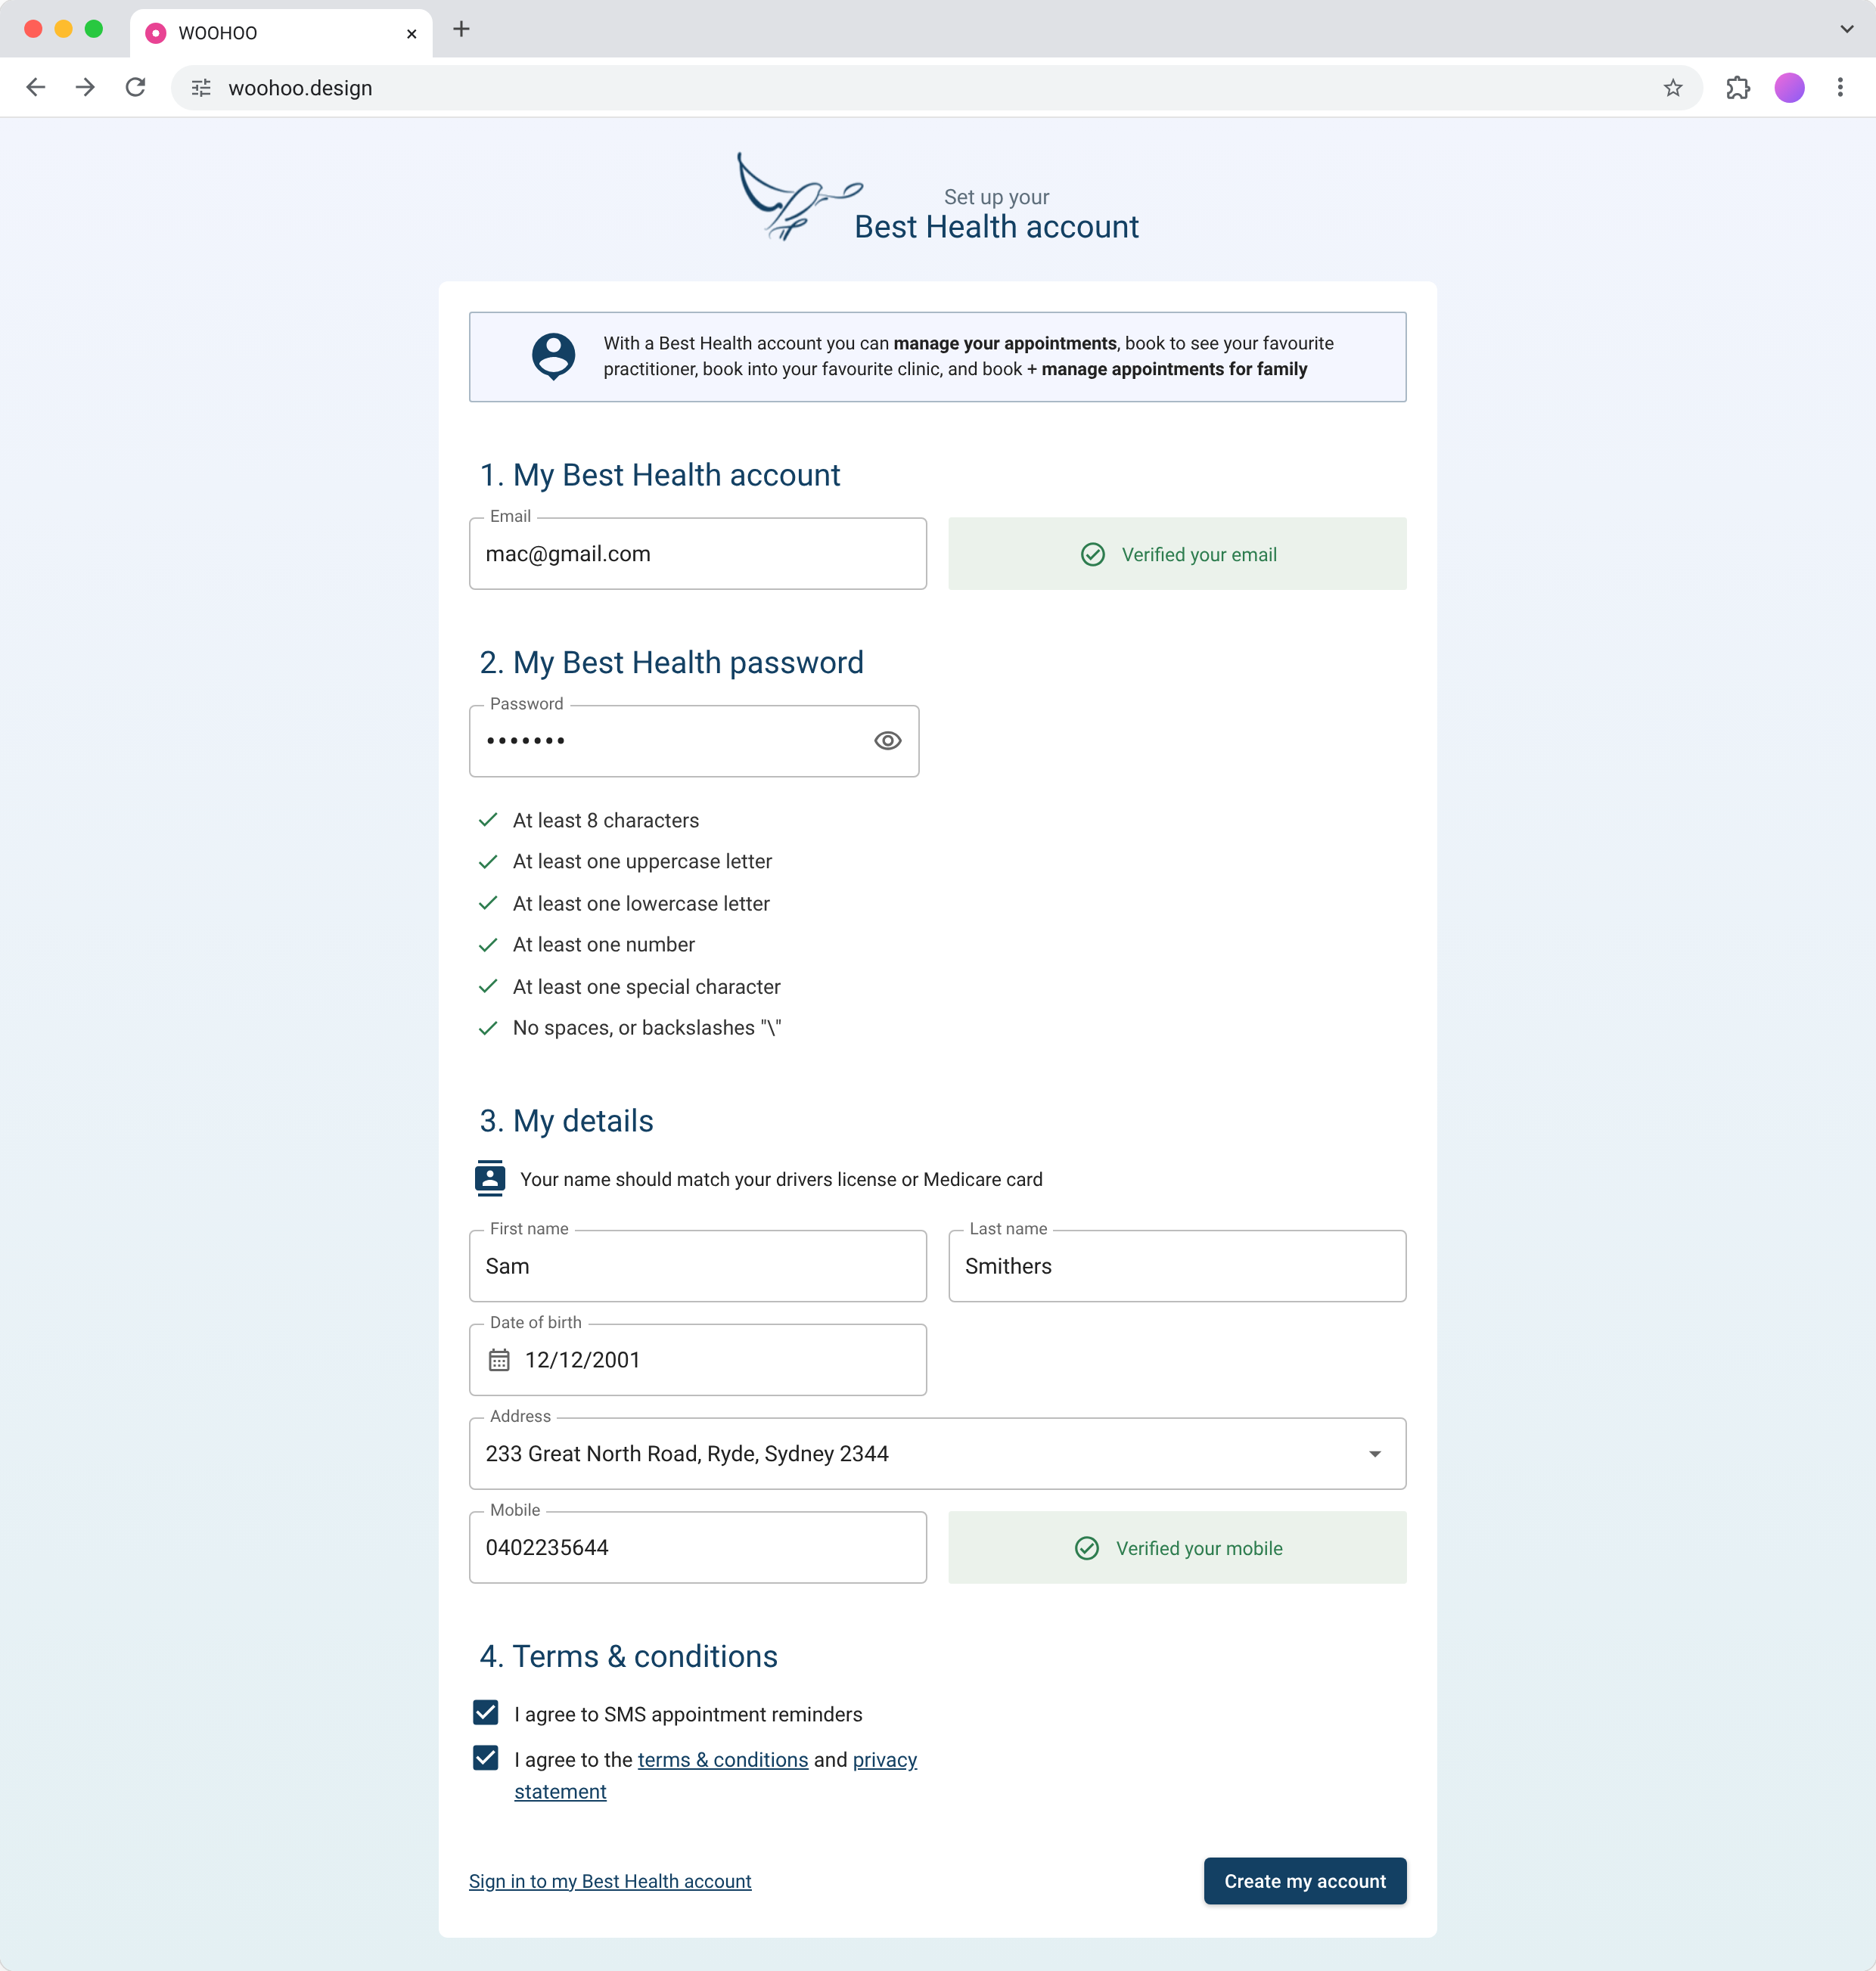Viewport: 1876px width, 1971px height.
Task: Reload the woohoo.design page
Action: (x=136, y=88)
